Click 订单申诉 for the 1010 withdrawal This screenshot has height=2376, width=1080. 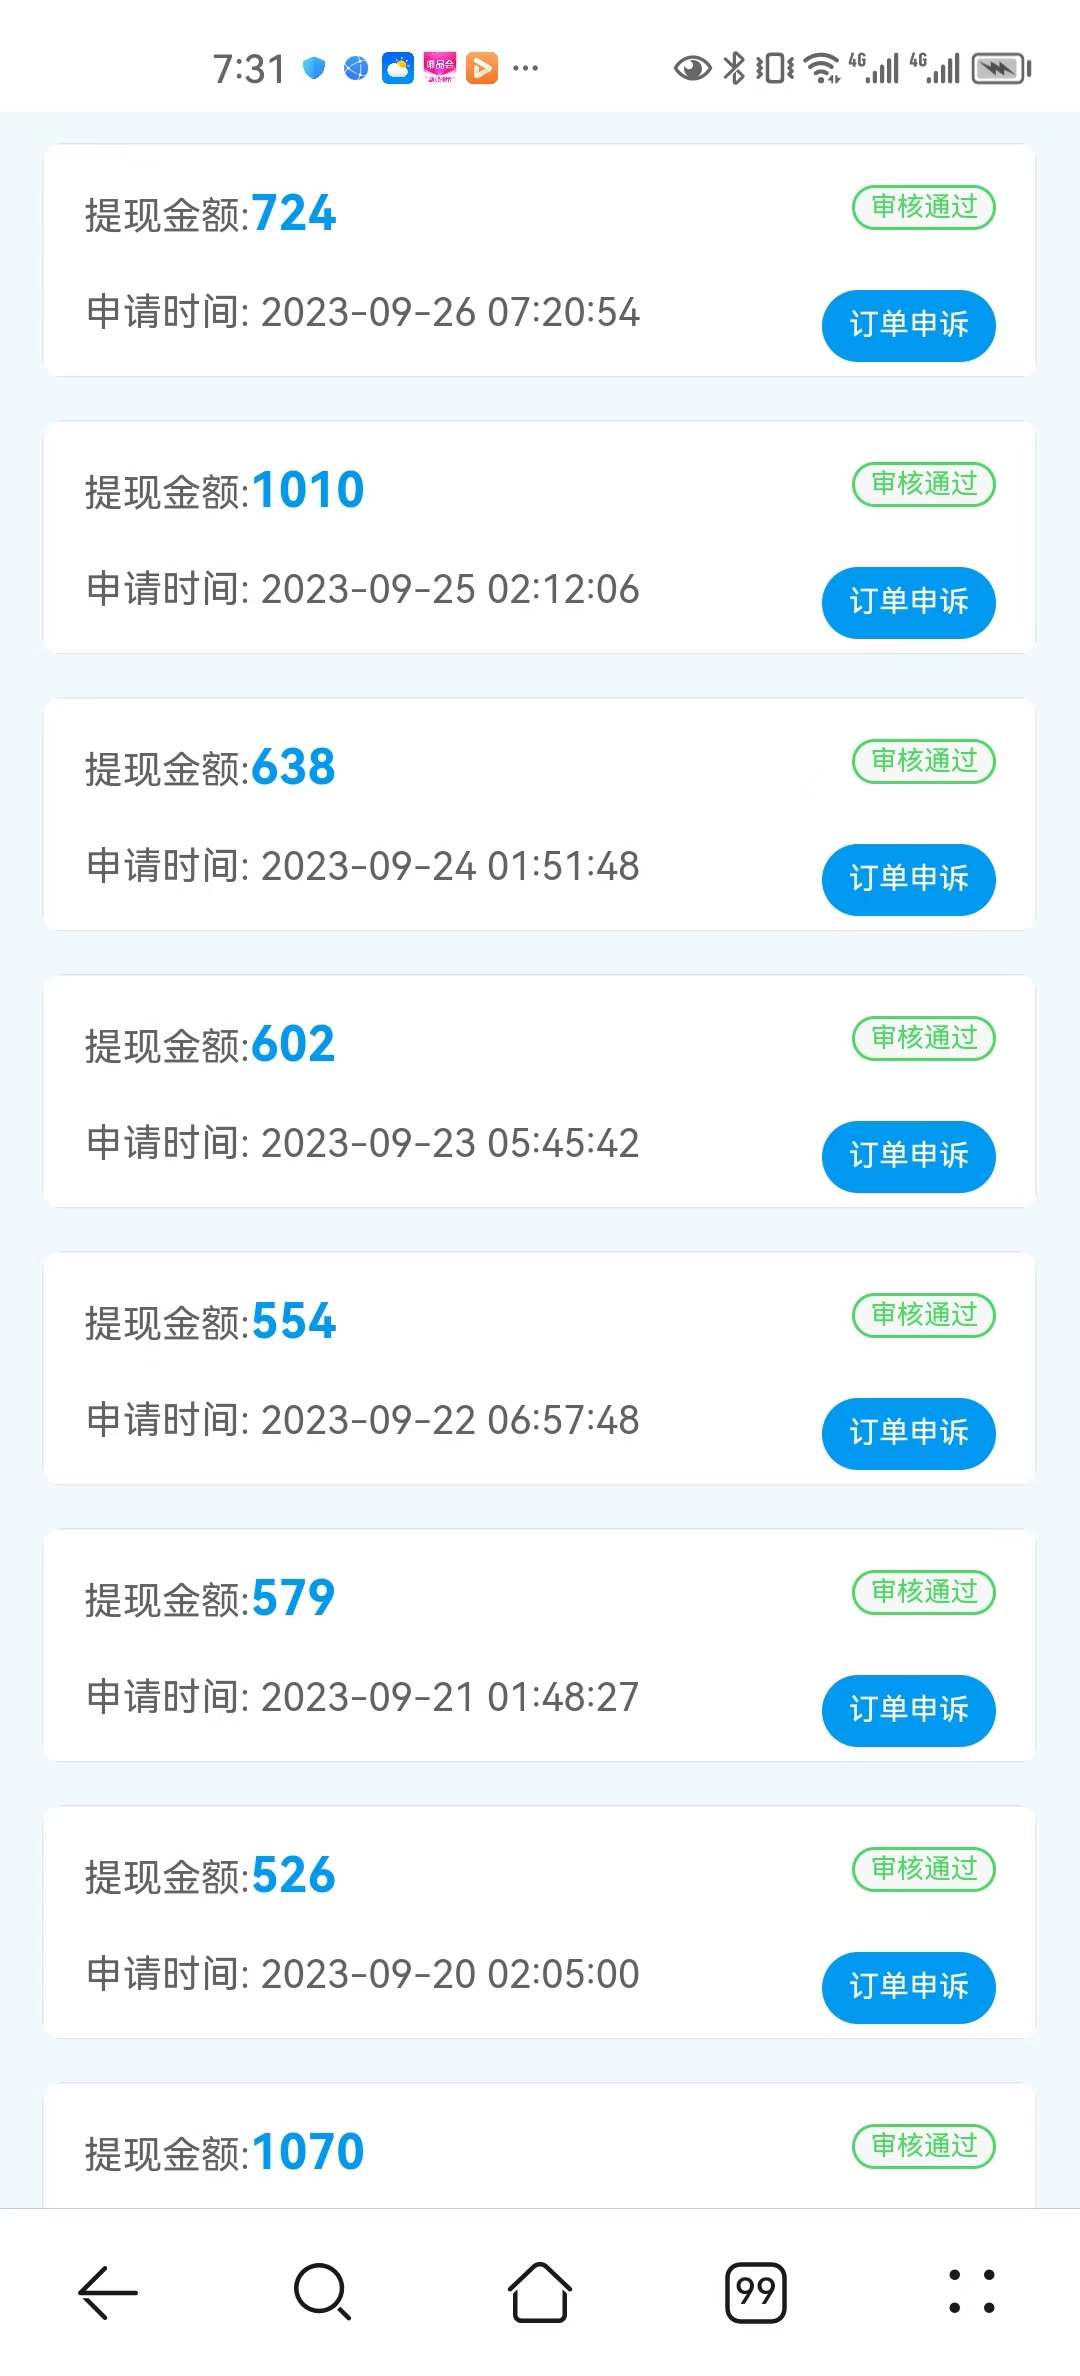coord(908,602)
